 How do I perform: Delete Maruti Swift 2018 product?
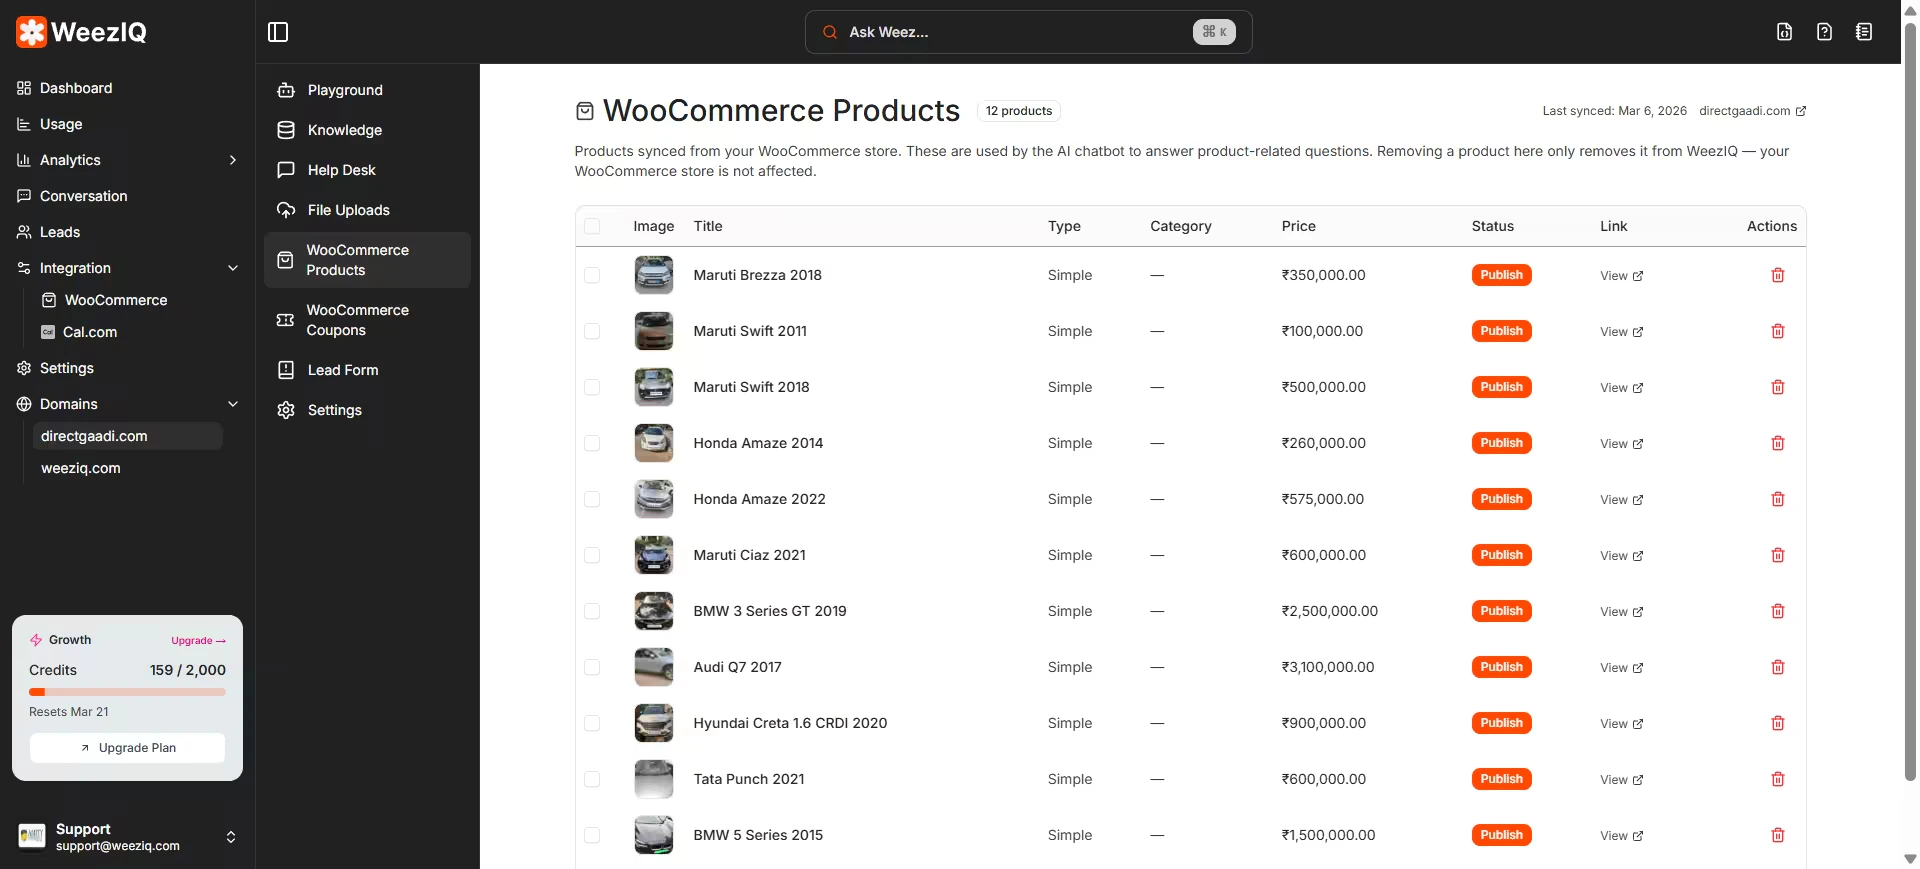[x=1777, y=387]
